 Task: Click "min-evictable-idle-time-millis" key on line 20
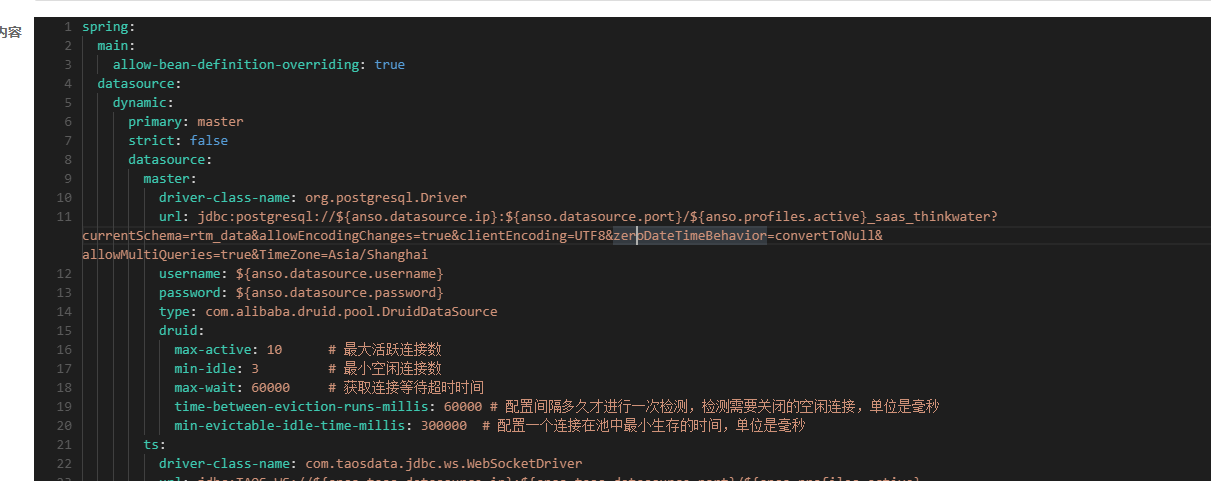click(289, 425)
